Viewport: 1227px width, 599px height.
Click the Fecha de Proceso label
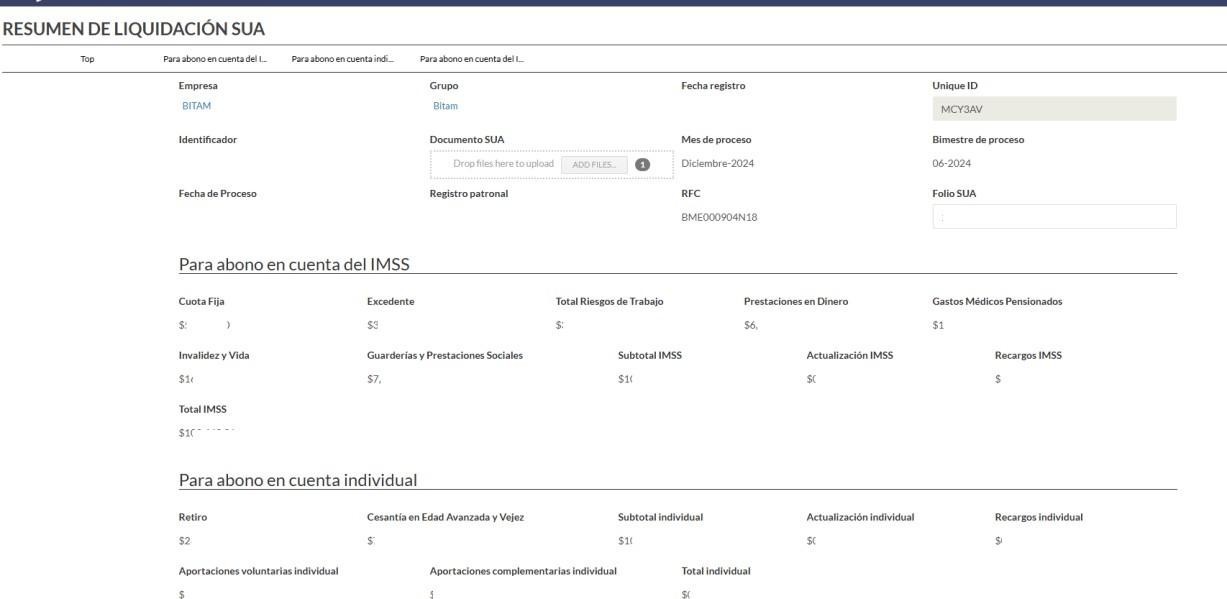click(218, 194)
